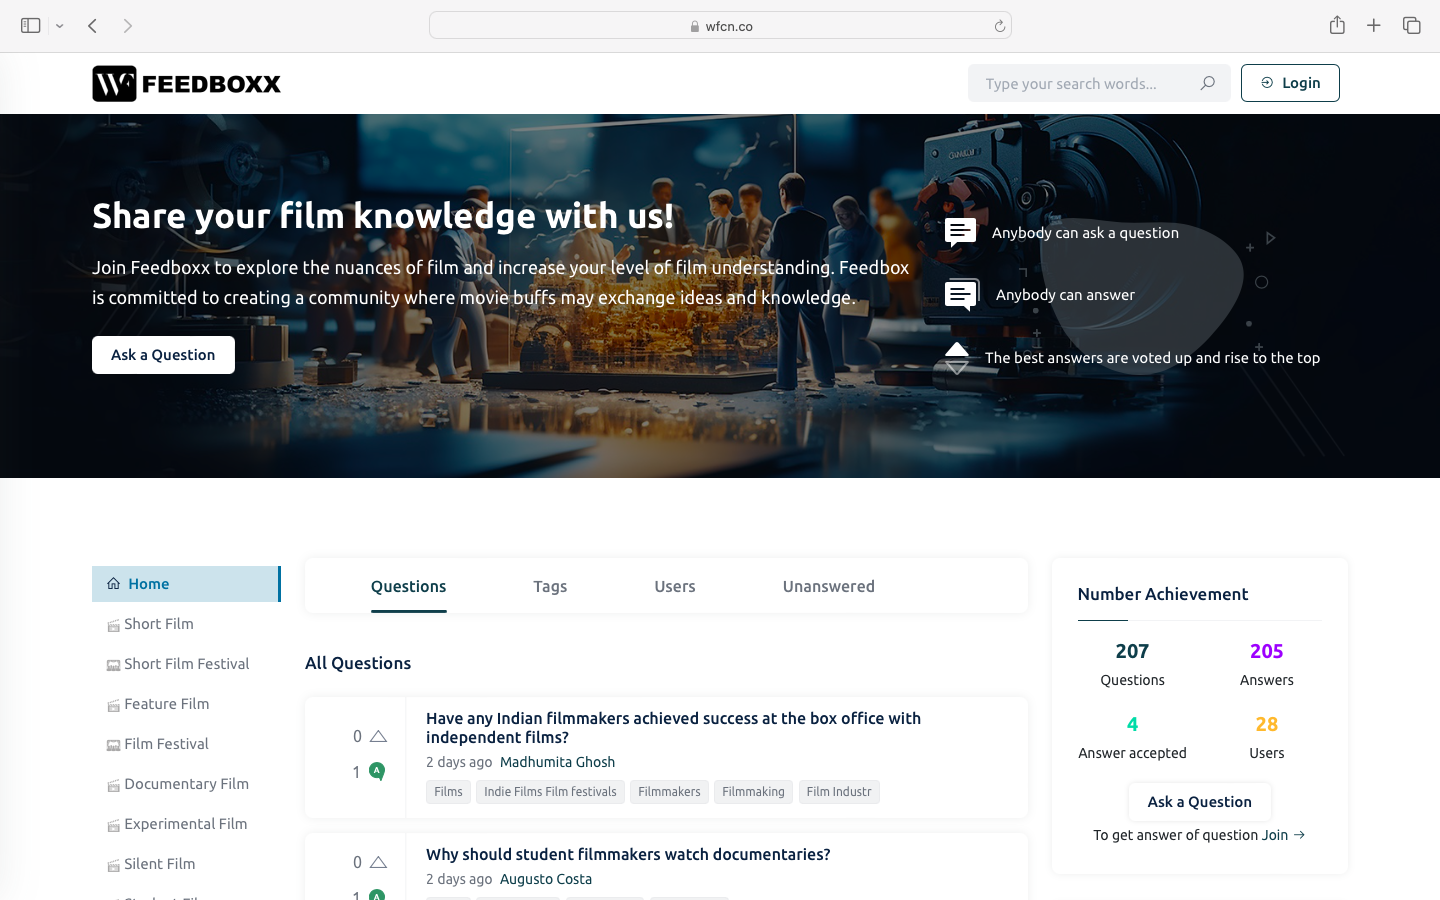
Task: Switch to the Unanswered tab
Action: point(828,586)
